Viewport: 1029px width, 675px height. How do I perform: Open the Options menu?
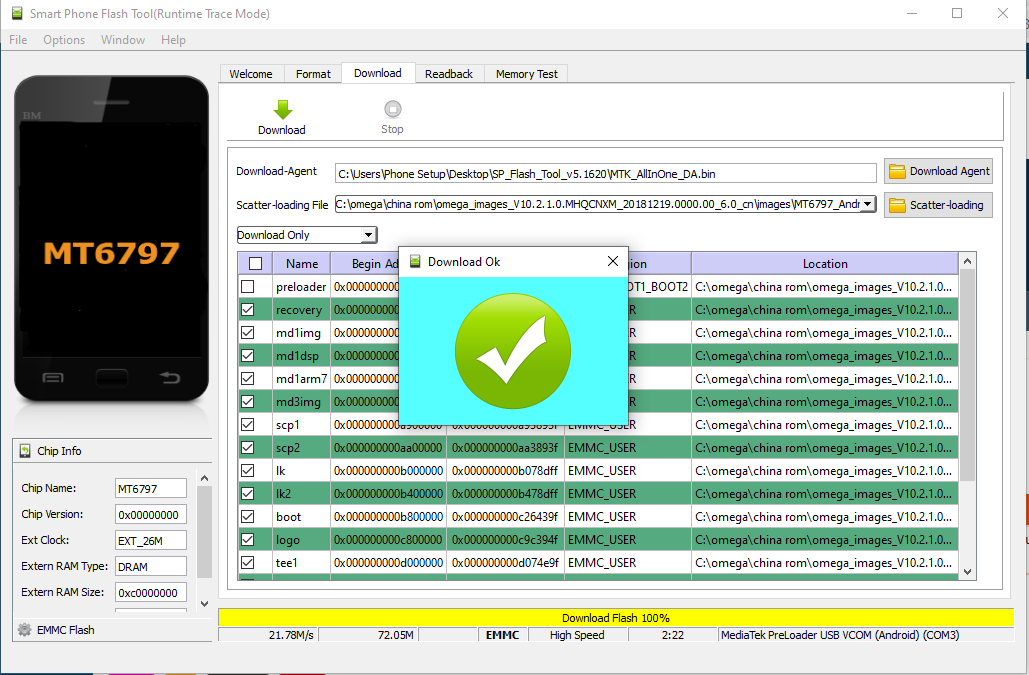[x=64, y=40]
